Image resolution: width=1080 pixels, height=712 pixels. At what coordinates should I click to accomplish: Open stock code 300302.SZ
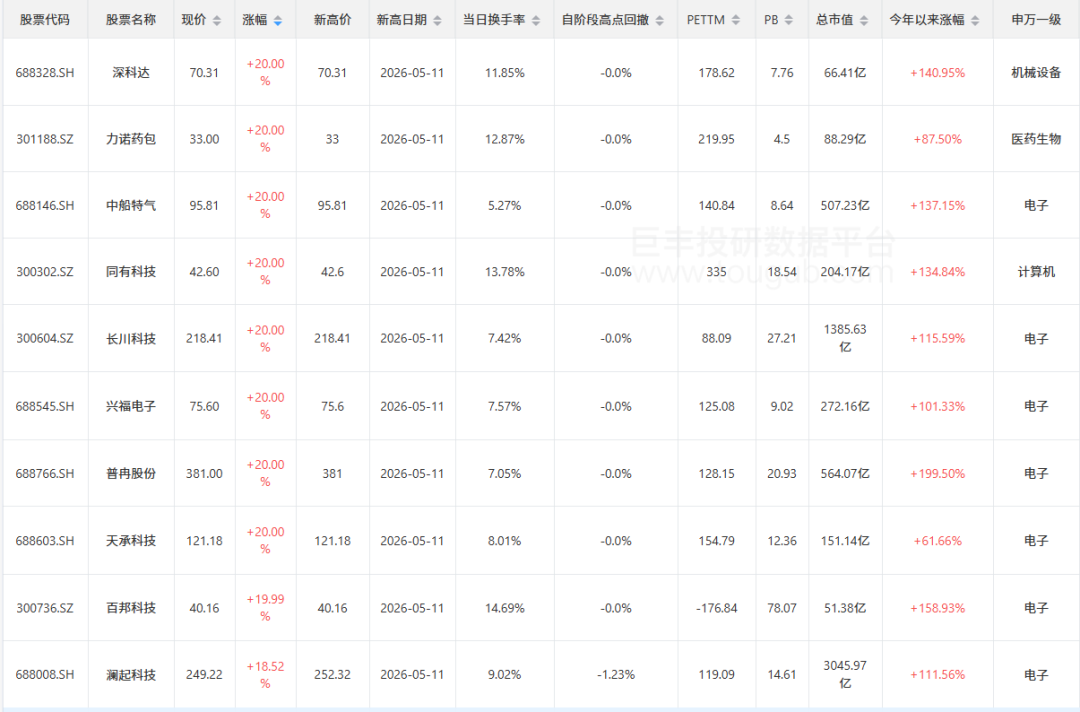pyautogui.click(x=45, y=272)
